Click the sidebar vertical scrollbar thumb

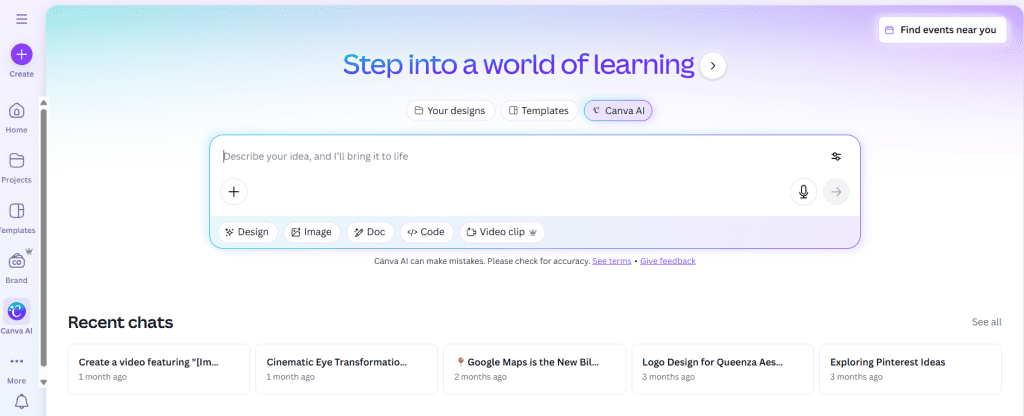(x=44, y=237)
